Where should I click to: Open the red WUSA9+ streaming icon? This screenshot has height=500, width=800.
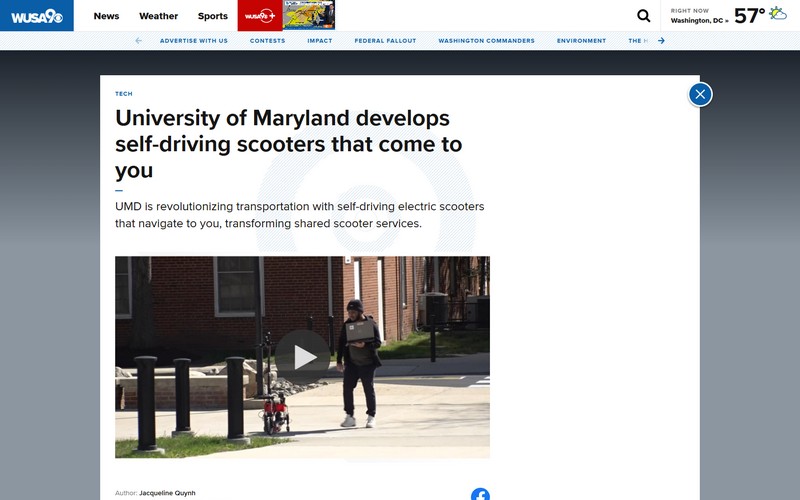coord(260,16)
